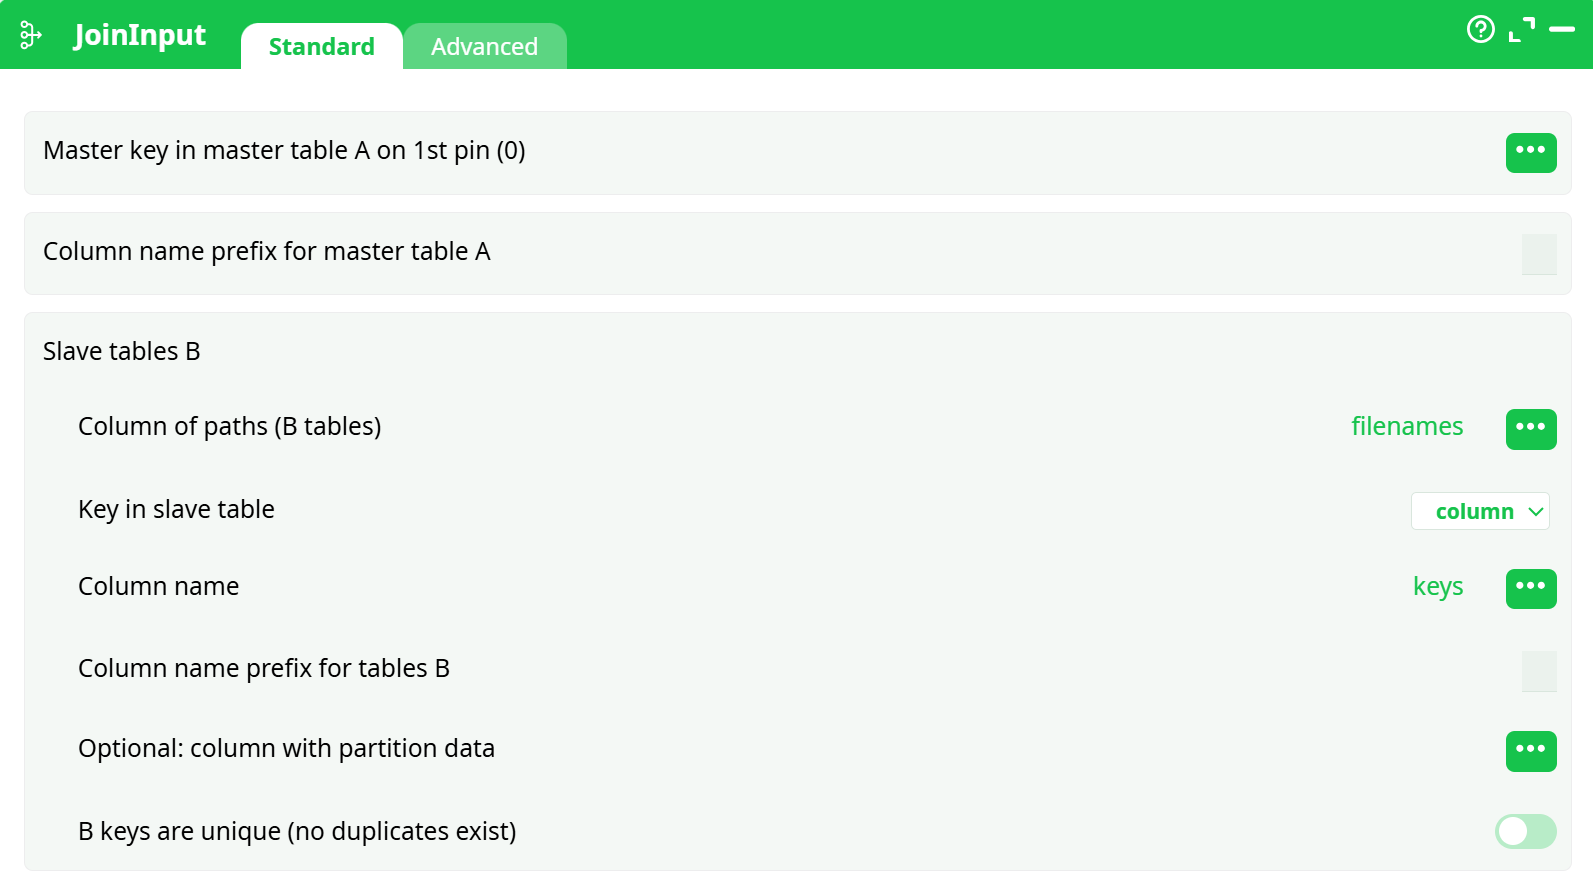Click prefix field for master table A
The height and width of the screenshot is (882, 1593).
coord(1538,254)
